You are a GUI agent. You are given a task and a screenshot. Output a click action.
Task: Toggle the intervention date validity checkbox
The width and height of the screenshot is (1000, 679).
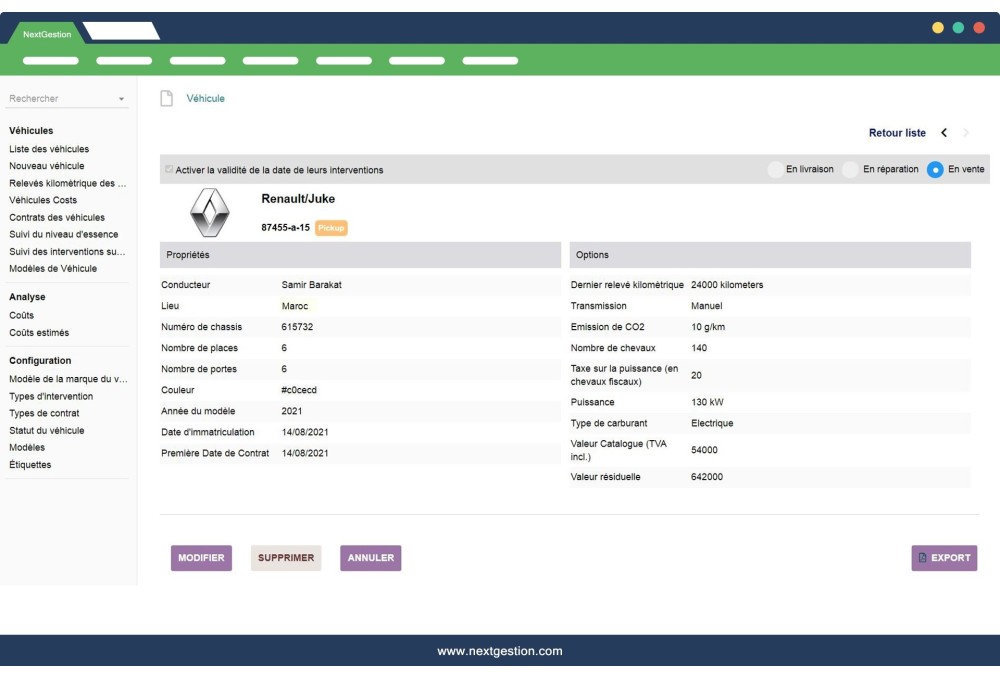[x=169, y=170]
